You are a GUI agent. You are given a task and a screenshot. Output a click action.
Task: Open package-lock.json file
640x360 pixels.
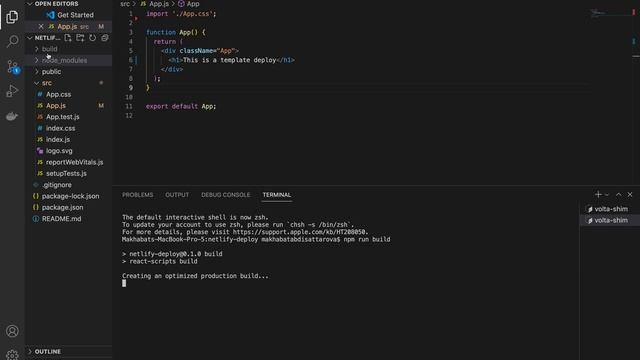68,196
